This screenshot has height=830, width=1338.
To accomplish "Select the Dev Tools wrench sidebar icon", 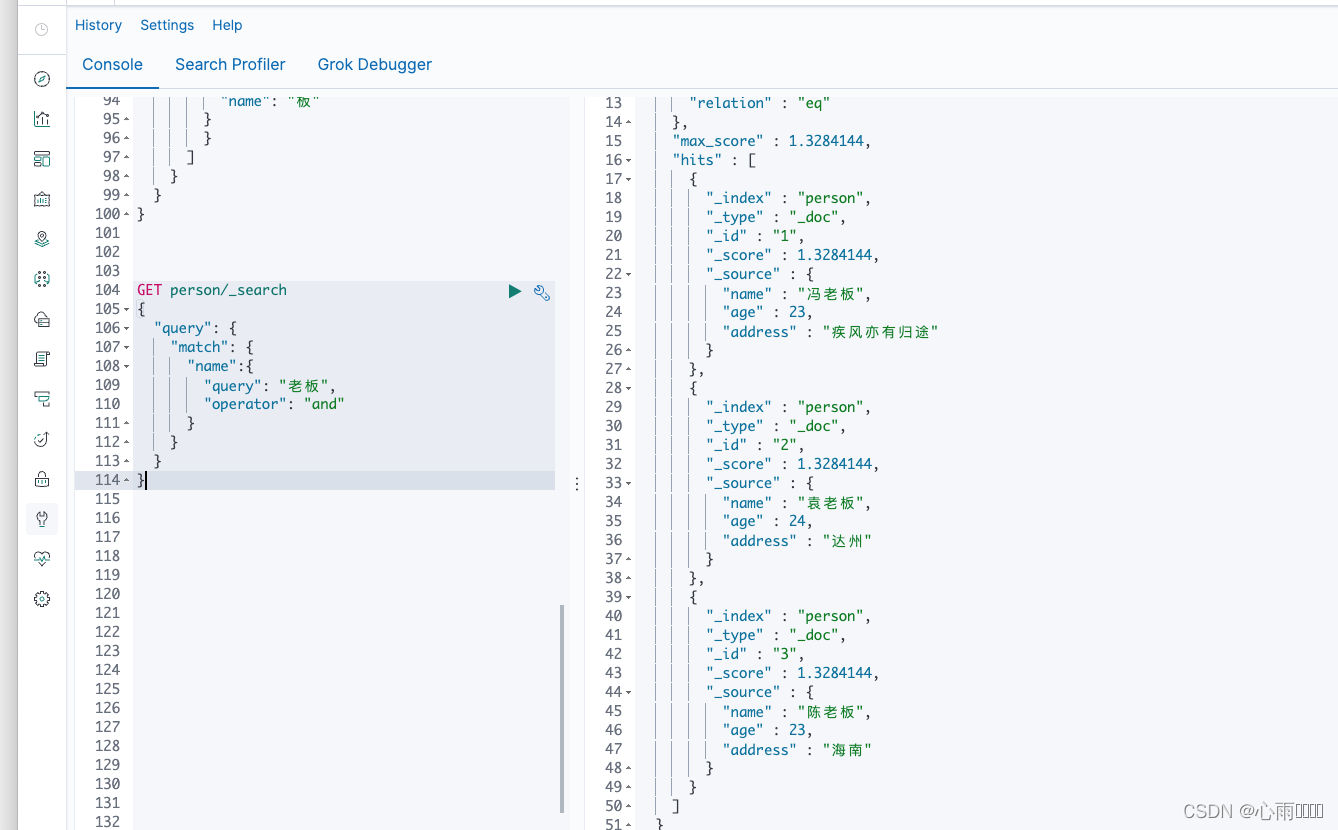I will (x=41, y=519).
